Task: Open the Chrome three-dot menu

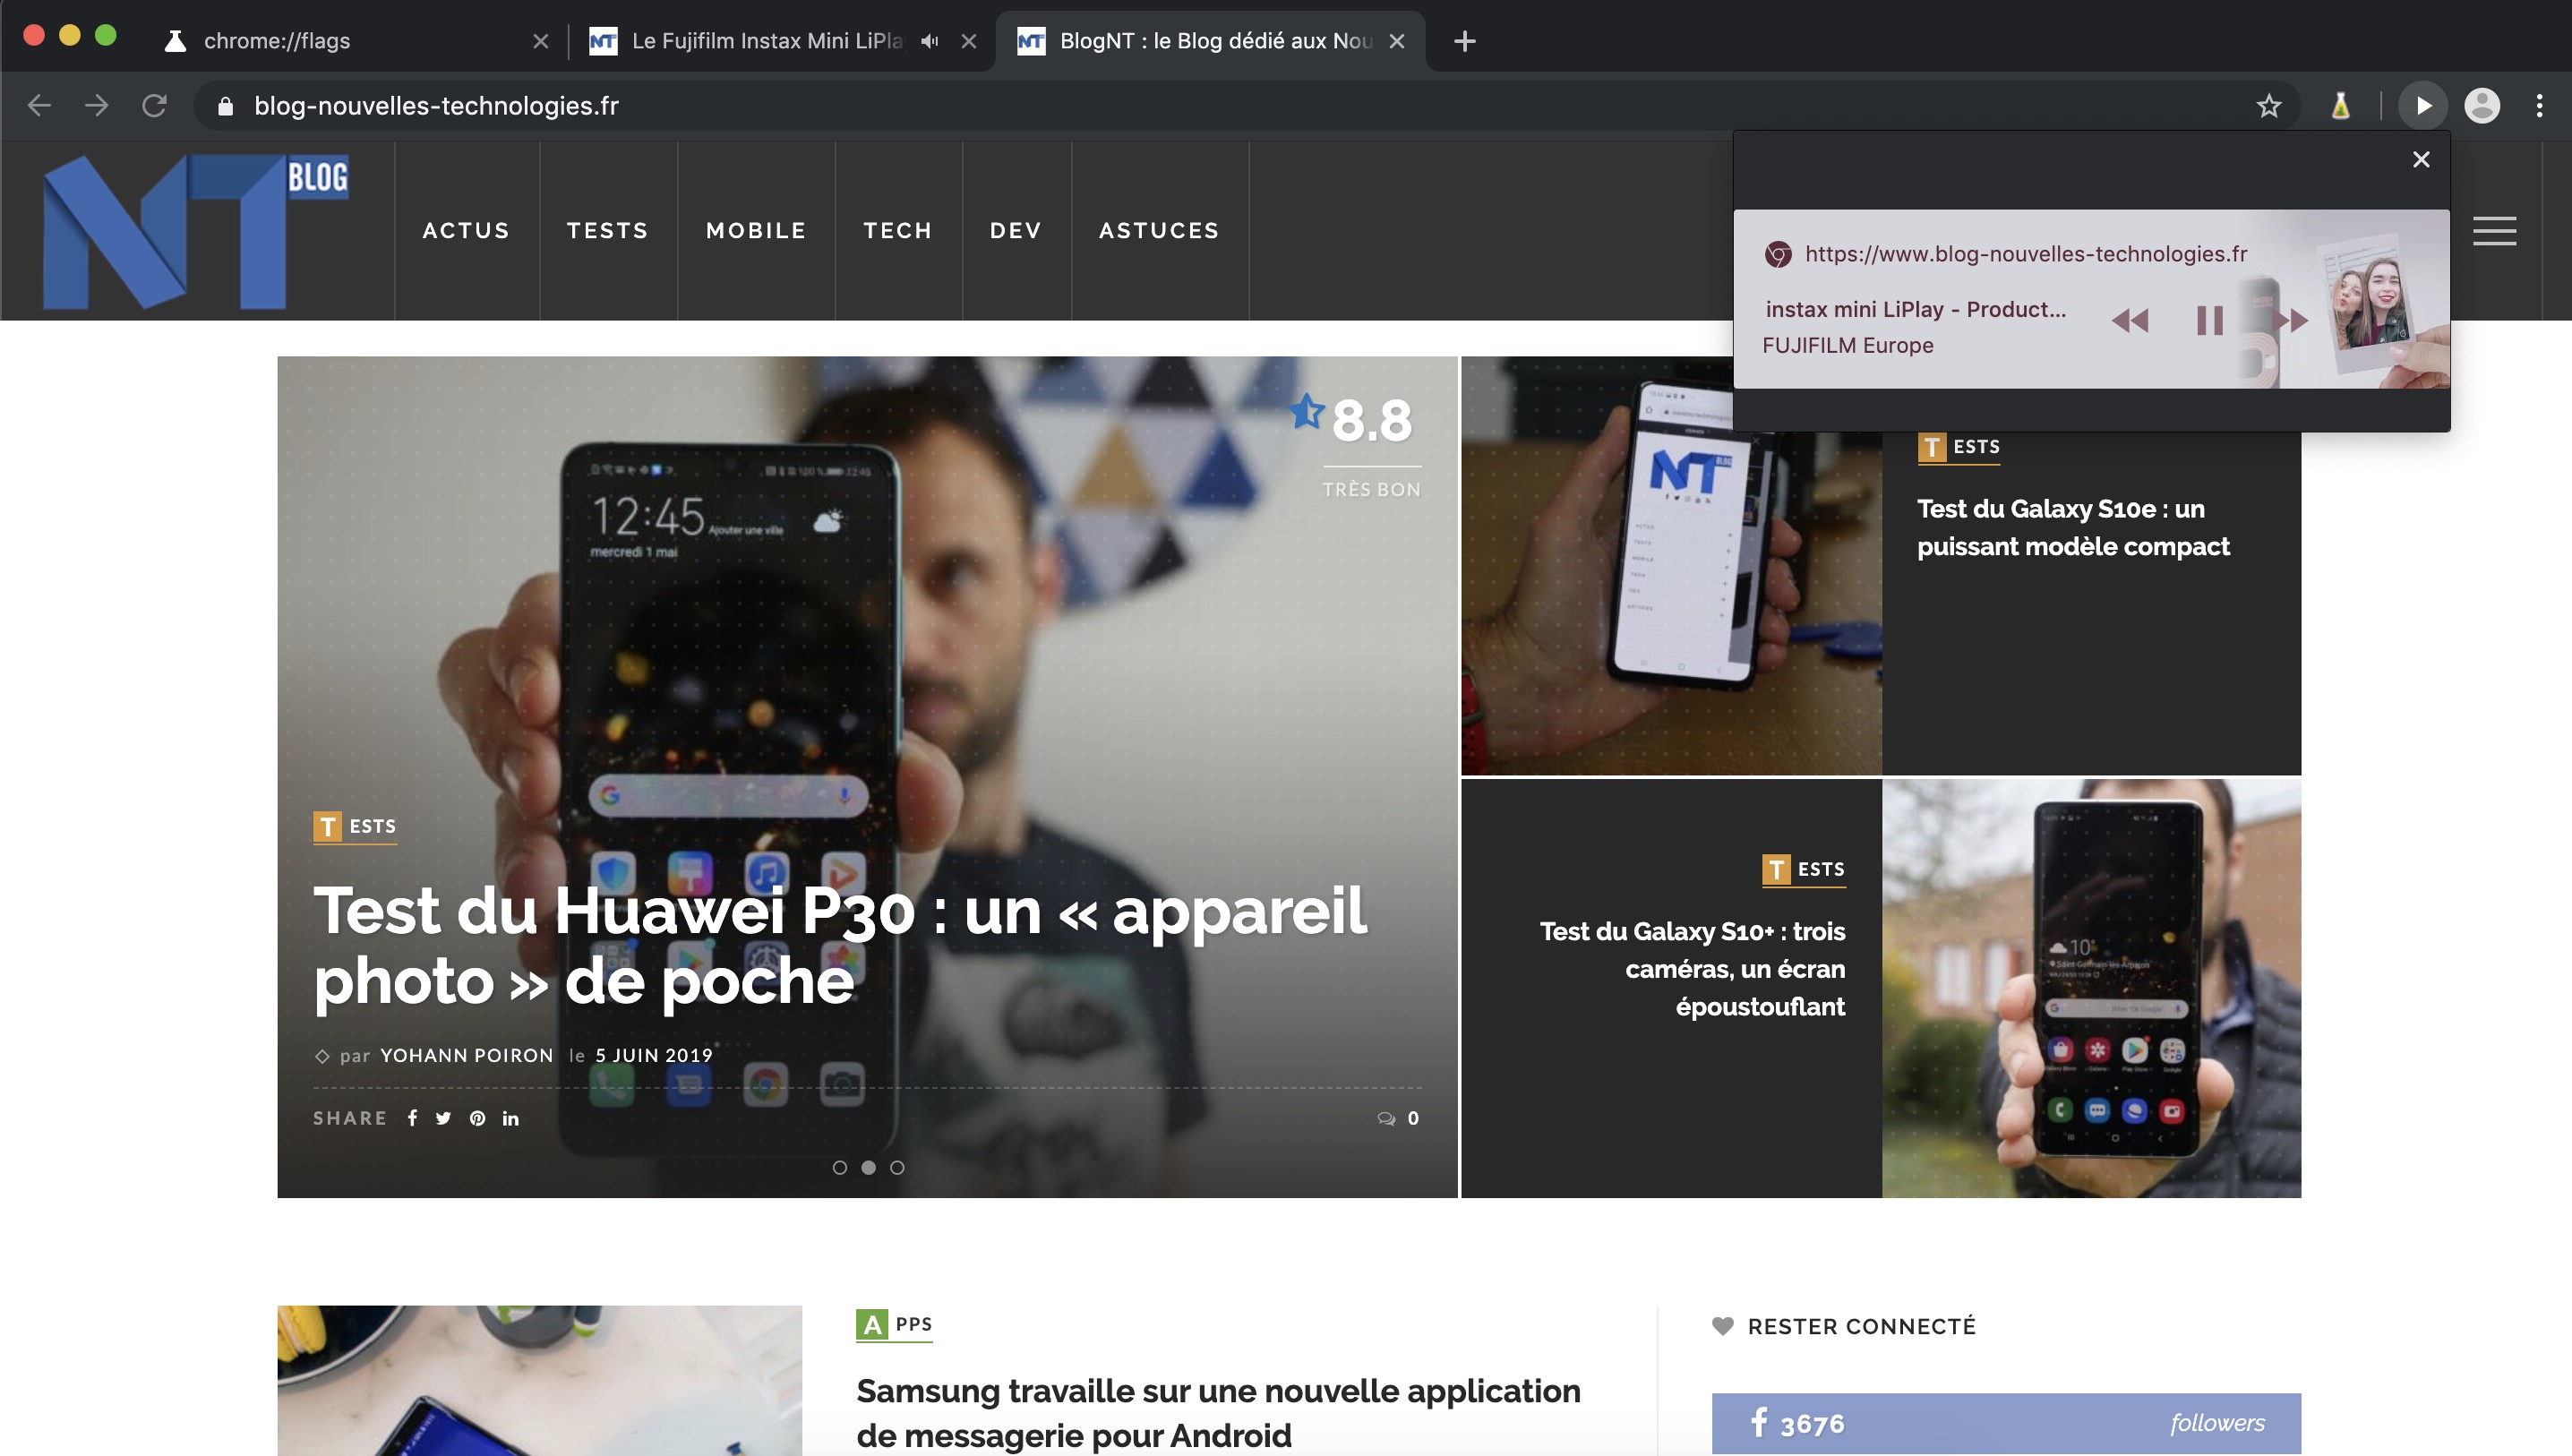Action: (x=2539, y=105)
